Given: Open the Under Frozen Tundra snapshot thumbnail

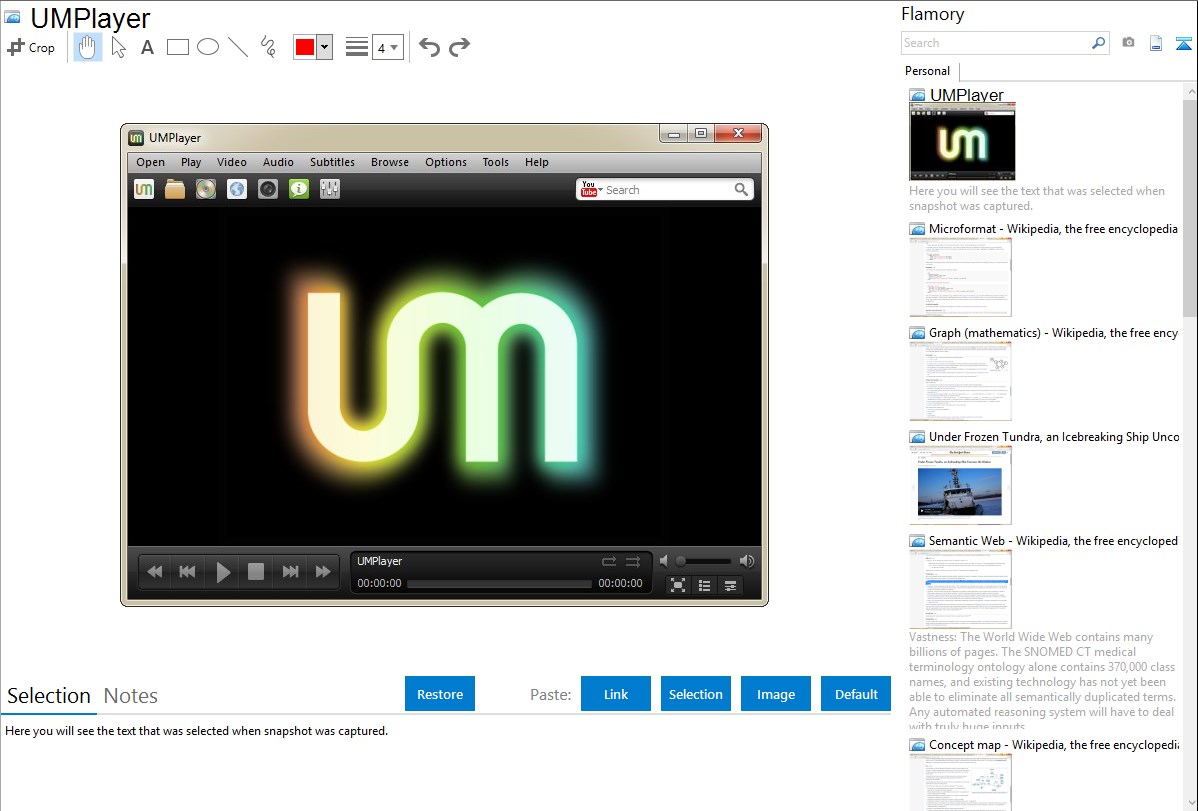Looking at the screenshot, I should tap(960, 485).
